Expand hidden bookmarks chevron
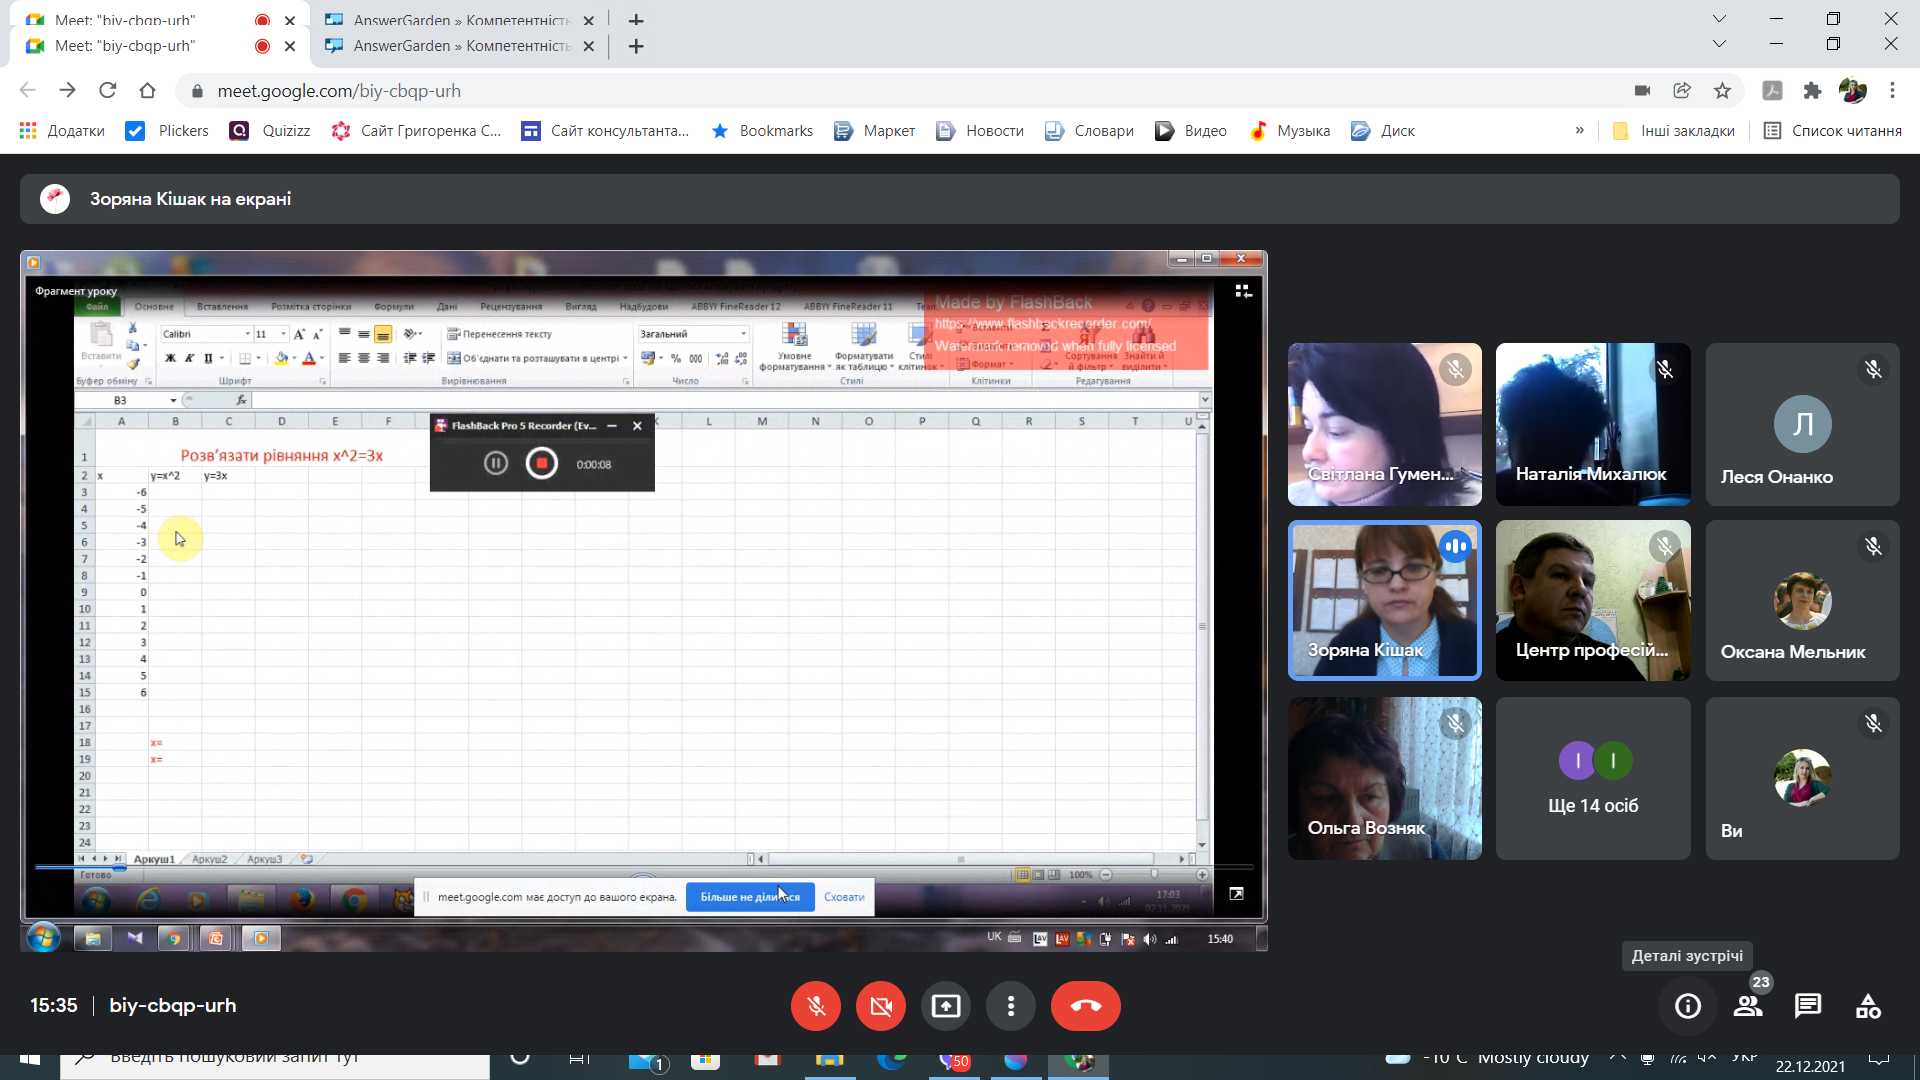Screen dimensions: 1920x1080 pyautogui.click(x=1579, y=131)
